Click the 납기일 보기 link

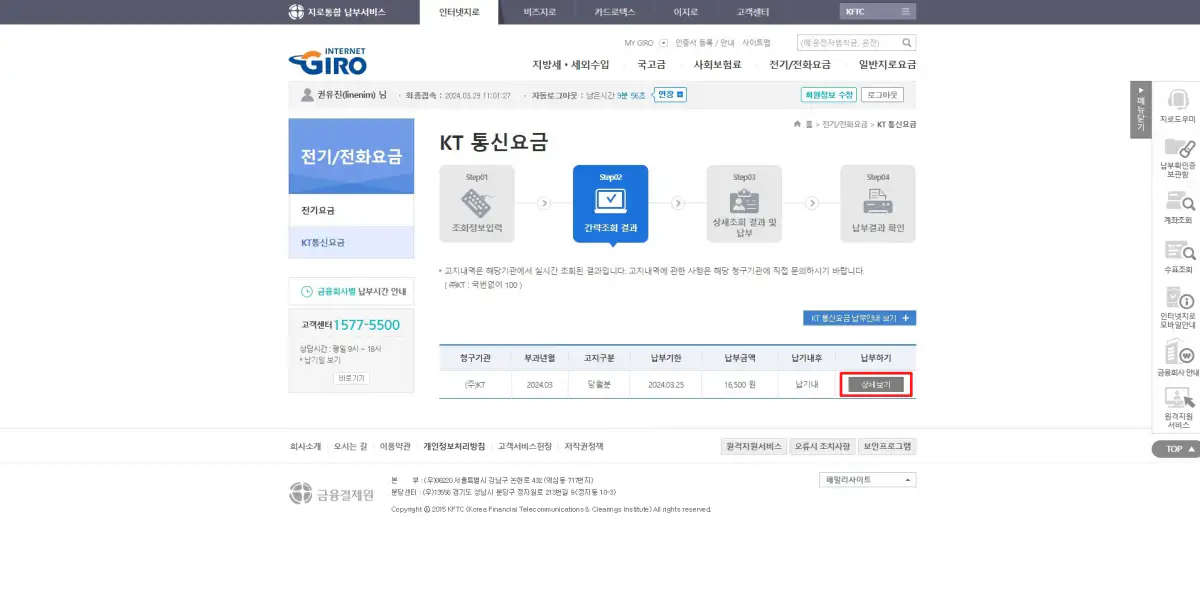point(322,359)
